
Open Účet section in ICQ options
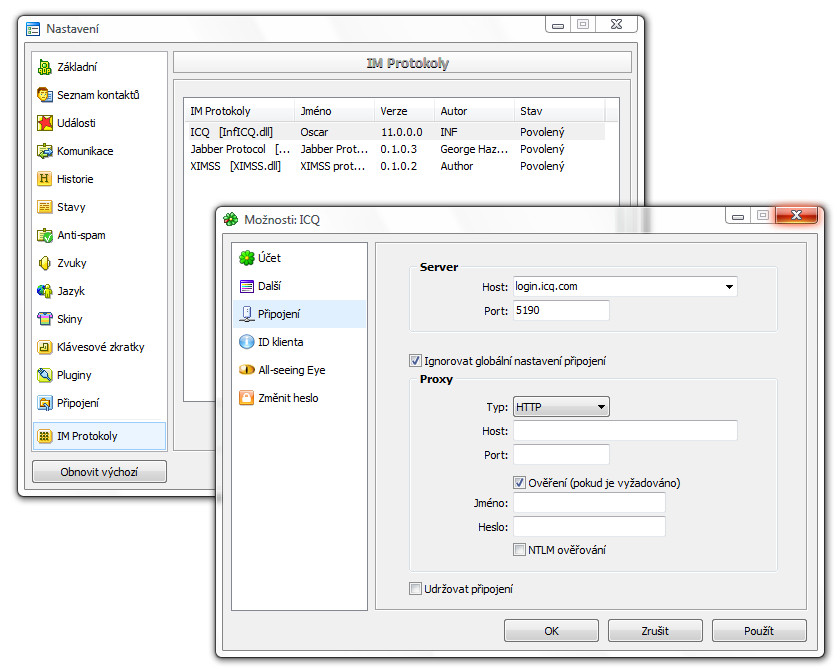point(299,258)
